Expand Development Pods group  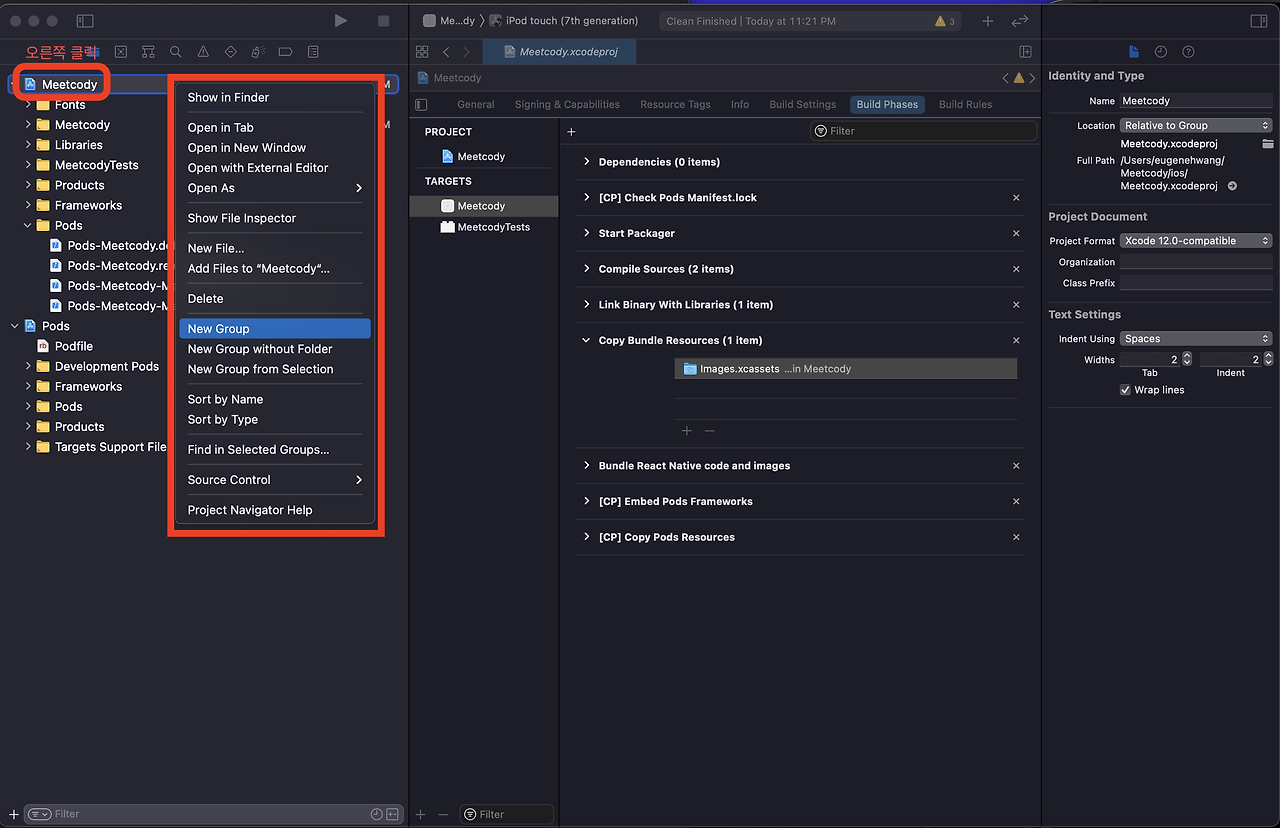[x=28, y=367]
